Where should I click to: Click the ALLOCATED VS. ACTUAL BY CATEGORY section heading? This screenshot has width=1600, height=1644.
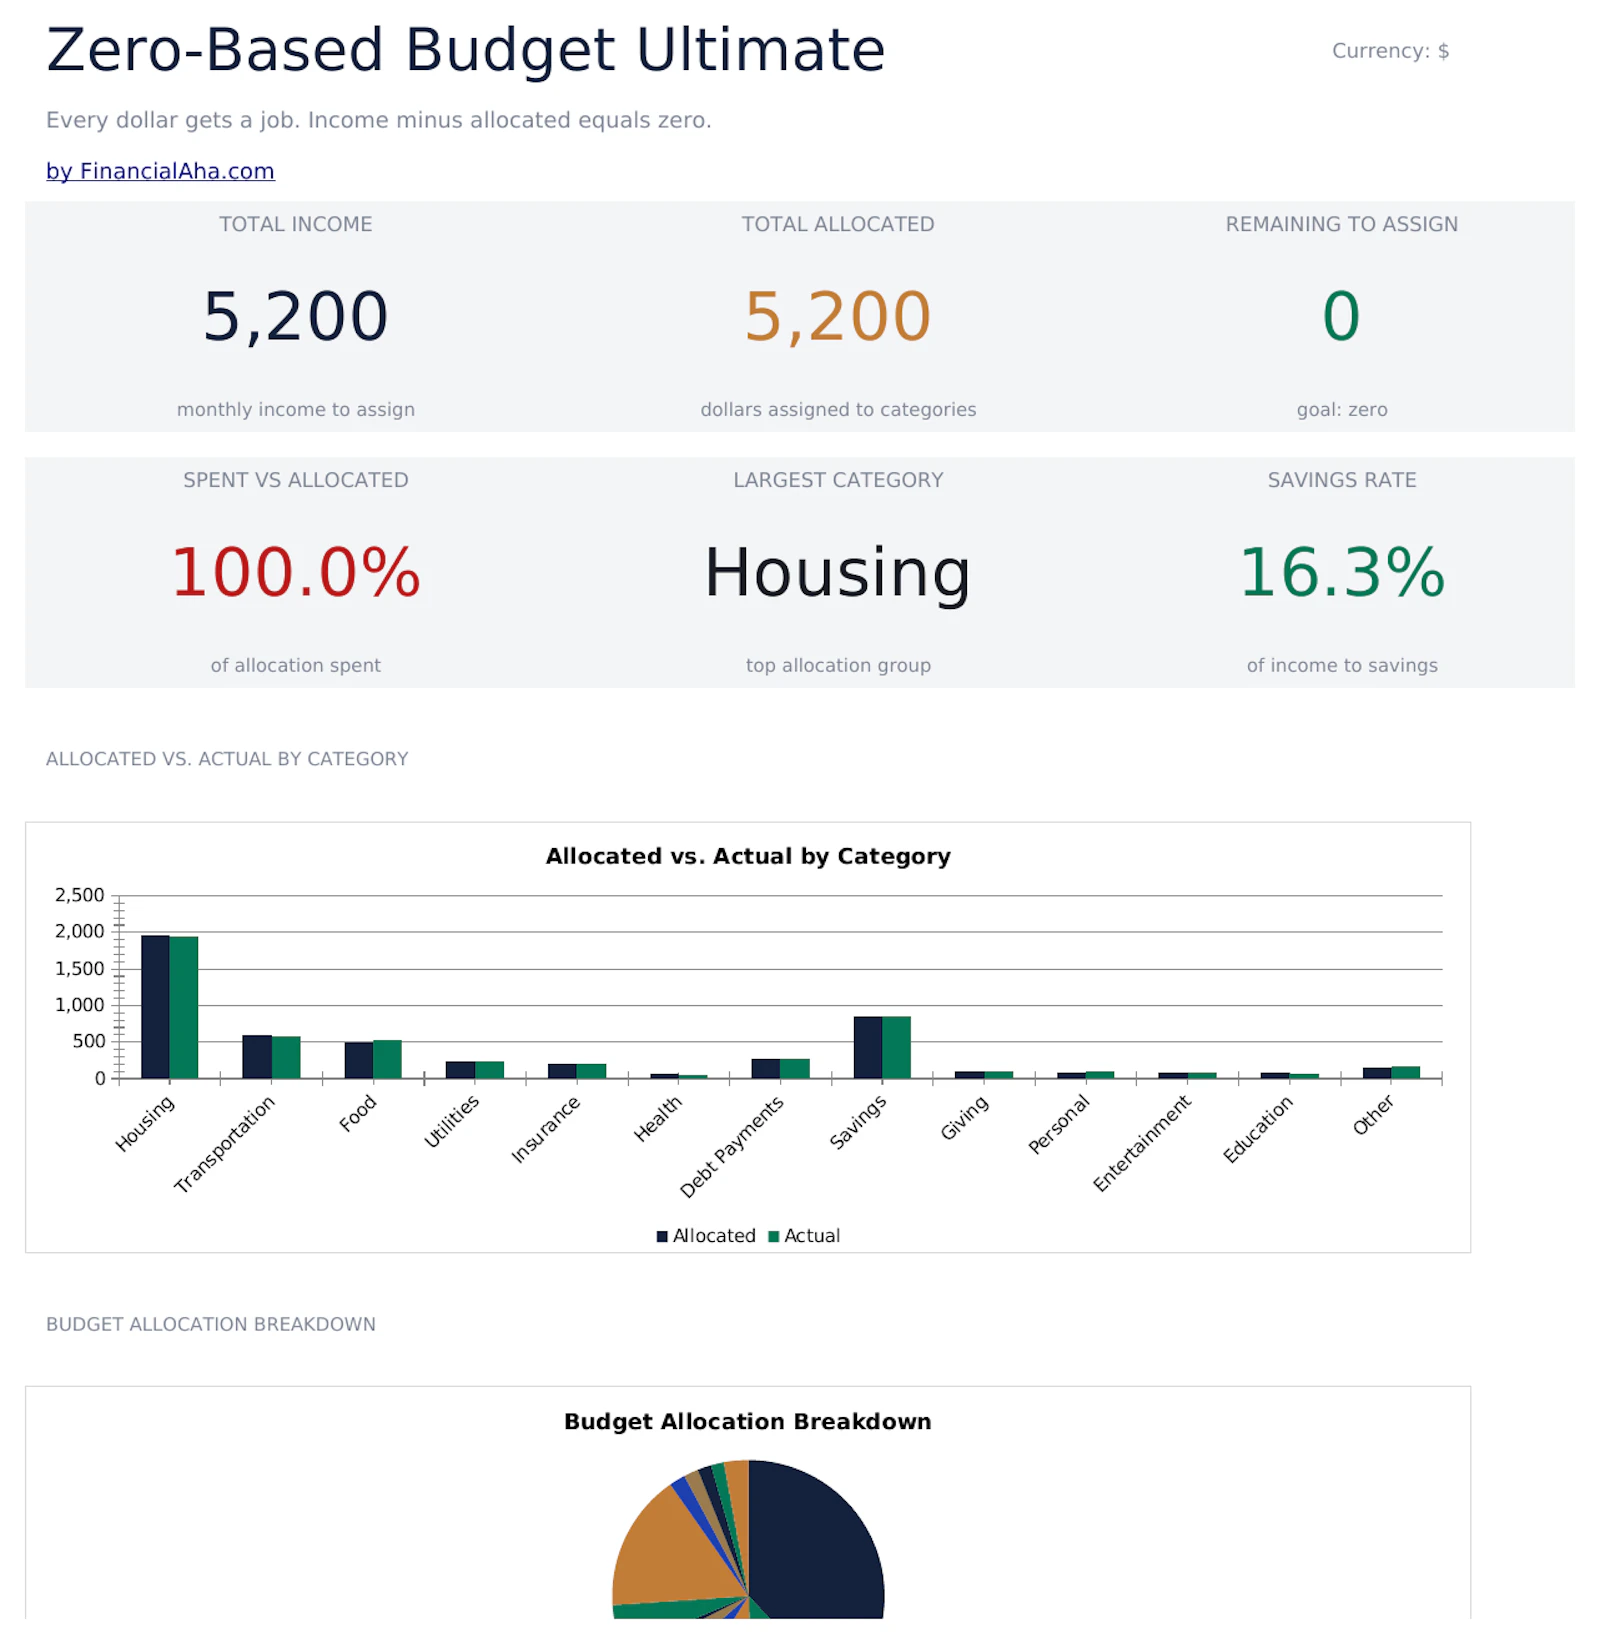pyautogui.click(x=227, y=759)
